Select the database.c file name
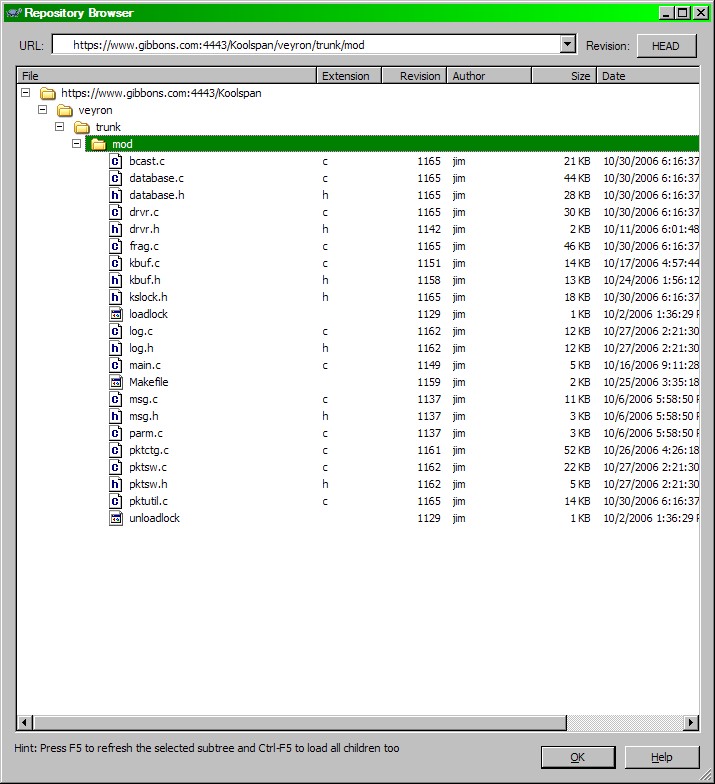 tap(156, 178)
